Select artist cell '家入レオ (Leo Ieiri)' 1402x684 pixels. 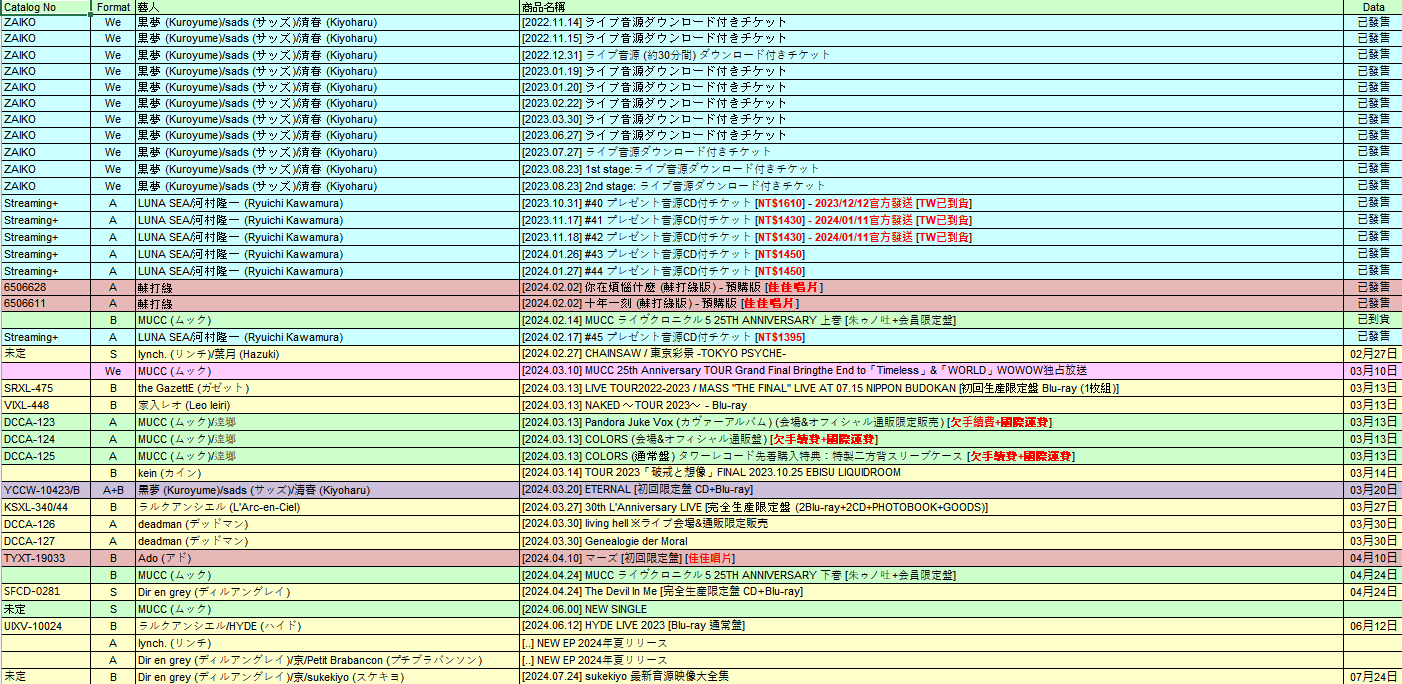(x=327, y=405)
